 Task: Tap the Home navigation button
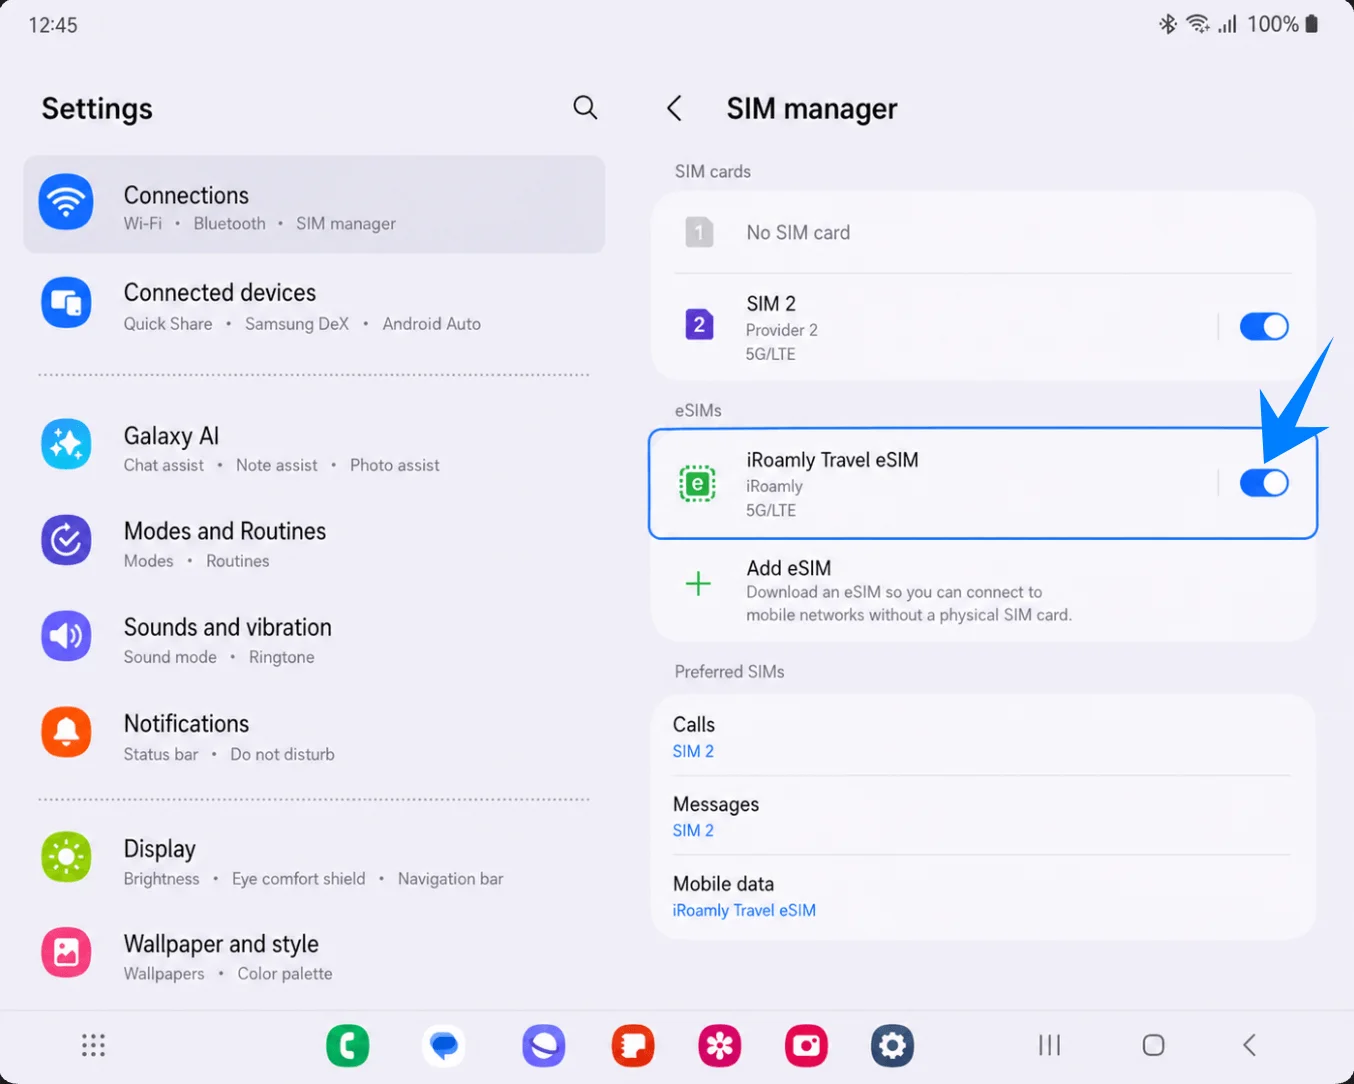(x=1153, y=1045)
